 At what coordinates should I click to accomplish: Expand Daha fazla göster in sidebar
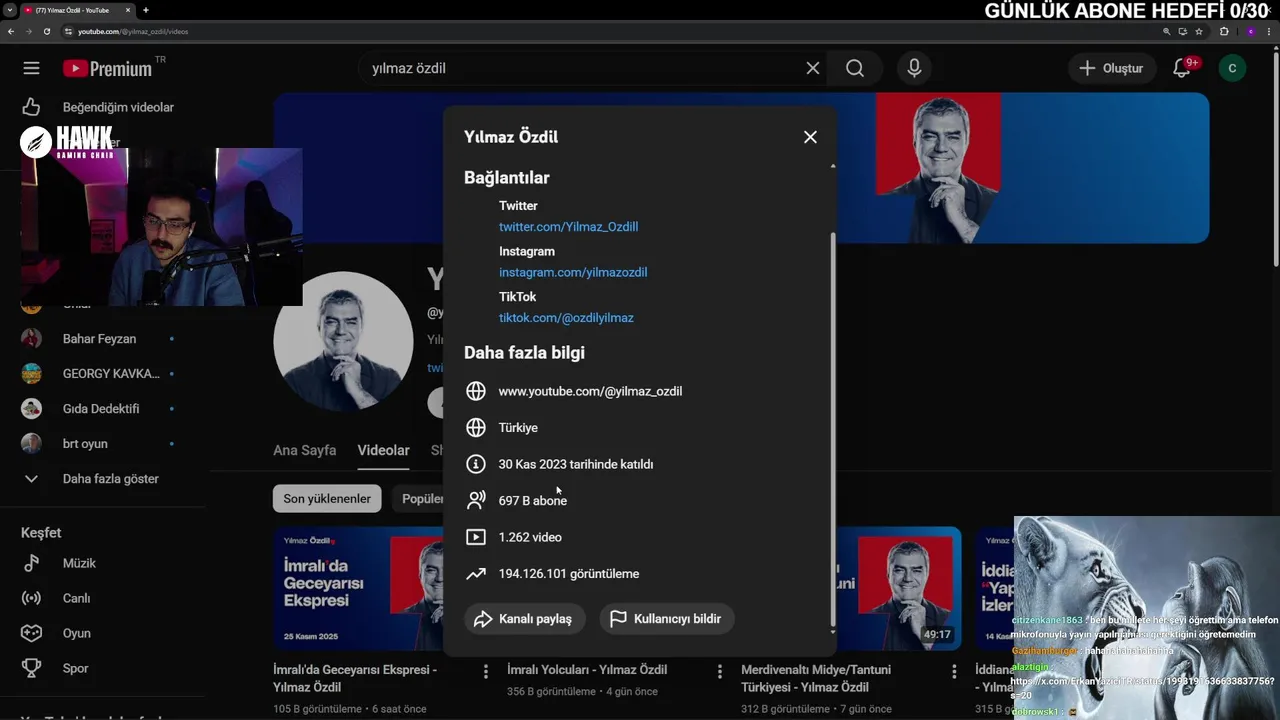click(108, 479)
